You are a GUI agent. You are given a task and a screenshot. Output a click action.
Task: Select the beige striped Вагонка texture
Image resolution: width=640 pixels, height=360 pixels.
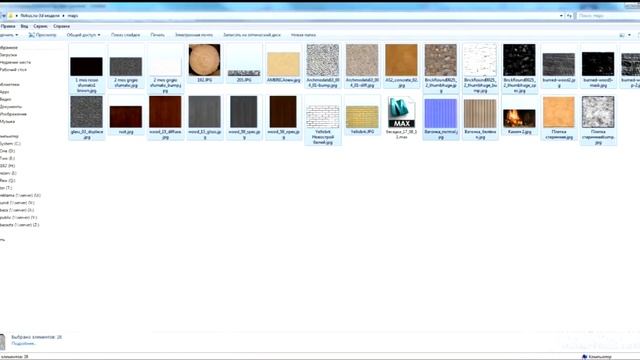tap(480, 113)
